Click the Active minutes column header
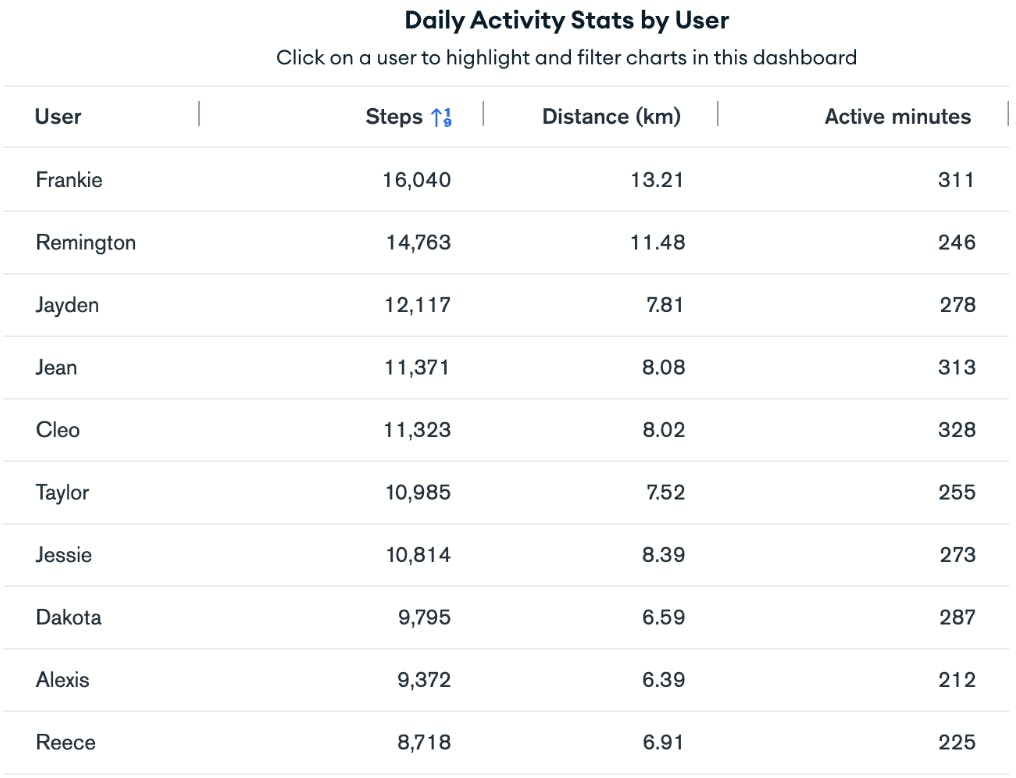Image resolution: width=1016 pixels, height=778 pixels. pos(897,117)
